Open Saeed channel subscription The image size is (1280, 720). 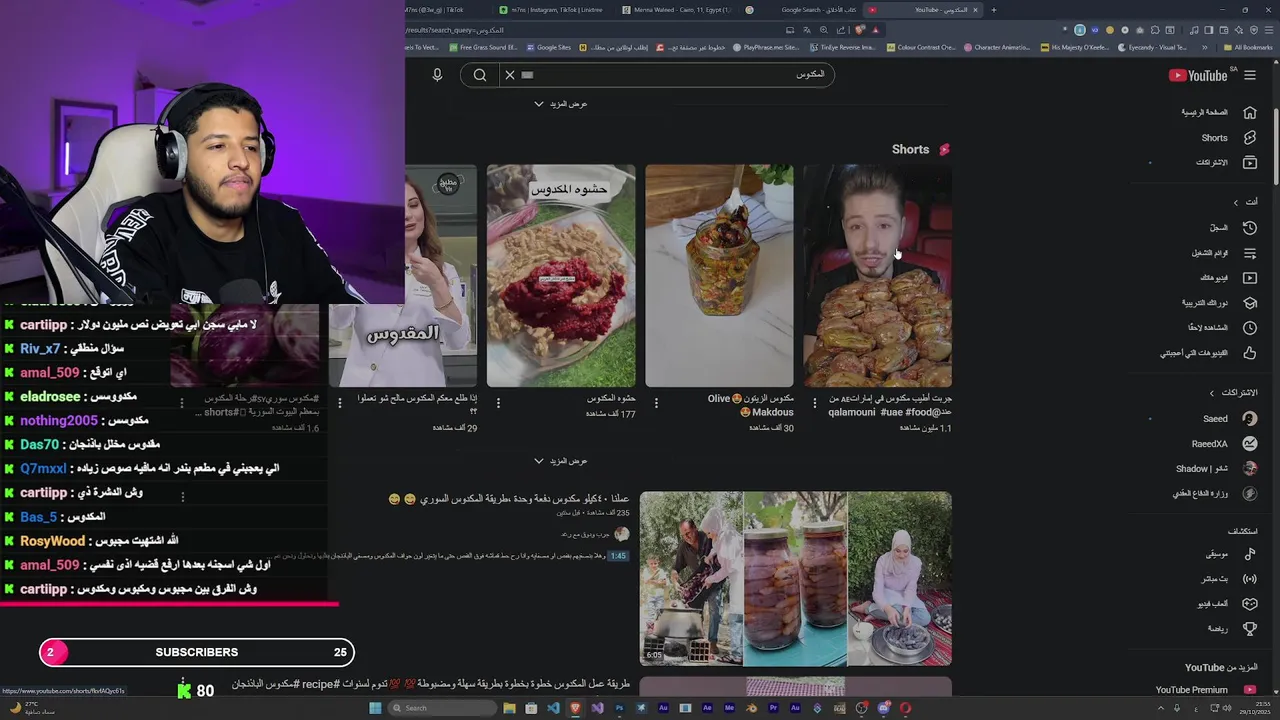(x=1229, y=419)
